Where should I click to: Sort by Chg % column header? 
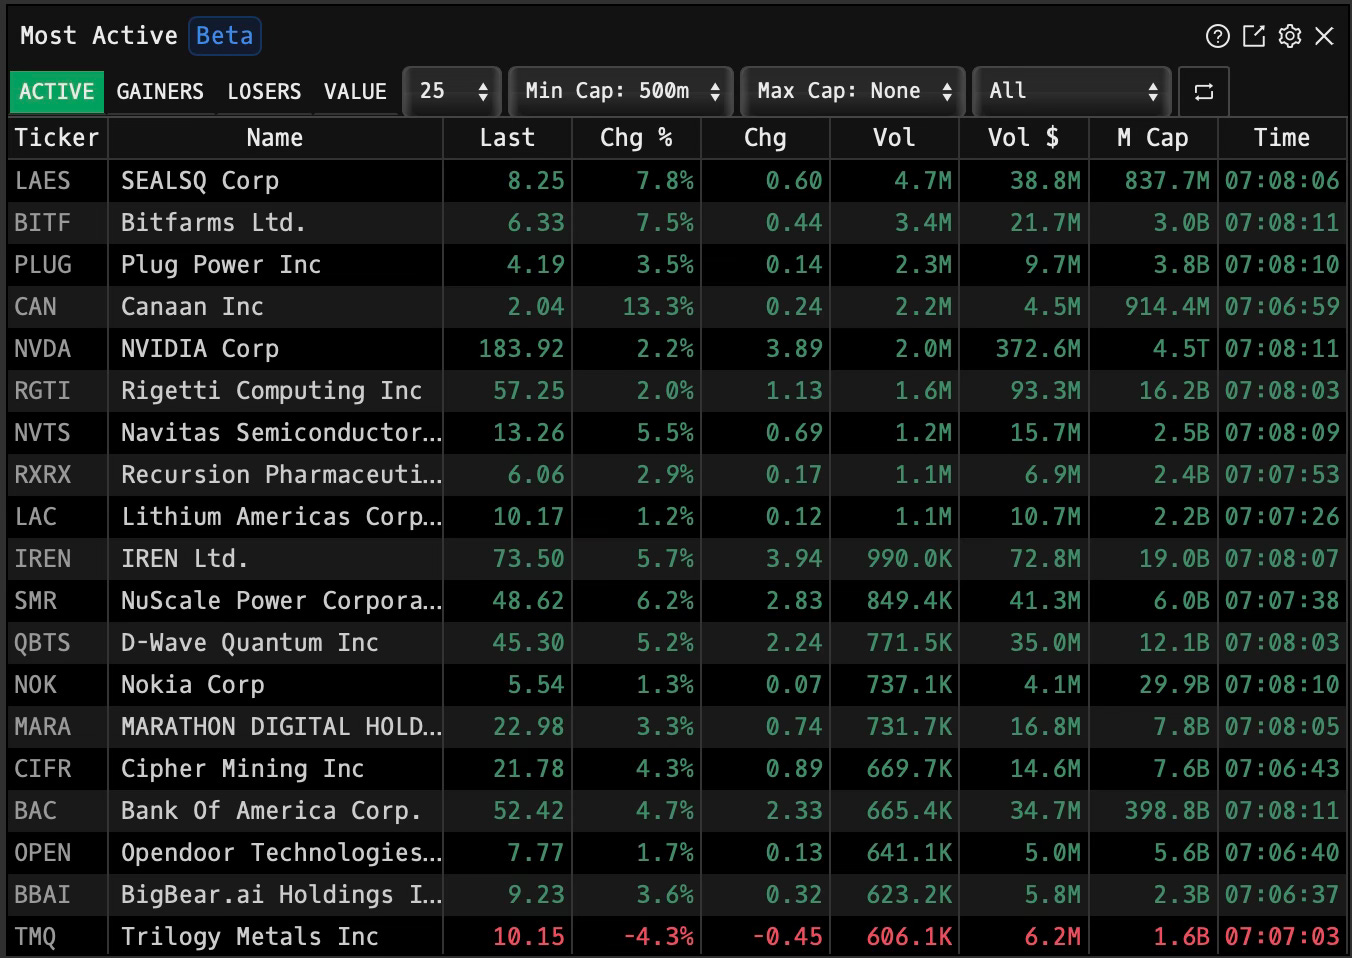click(636, 138)
